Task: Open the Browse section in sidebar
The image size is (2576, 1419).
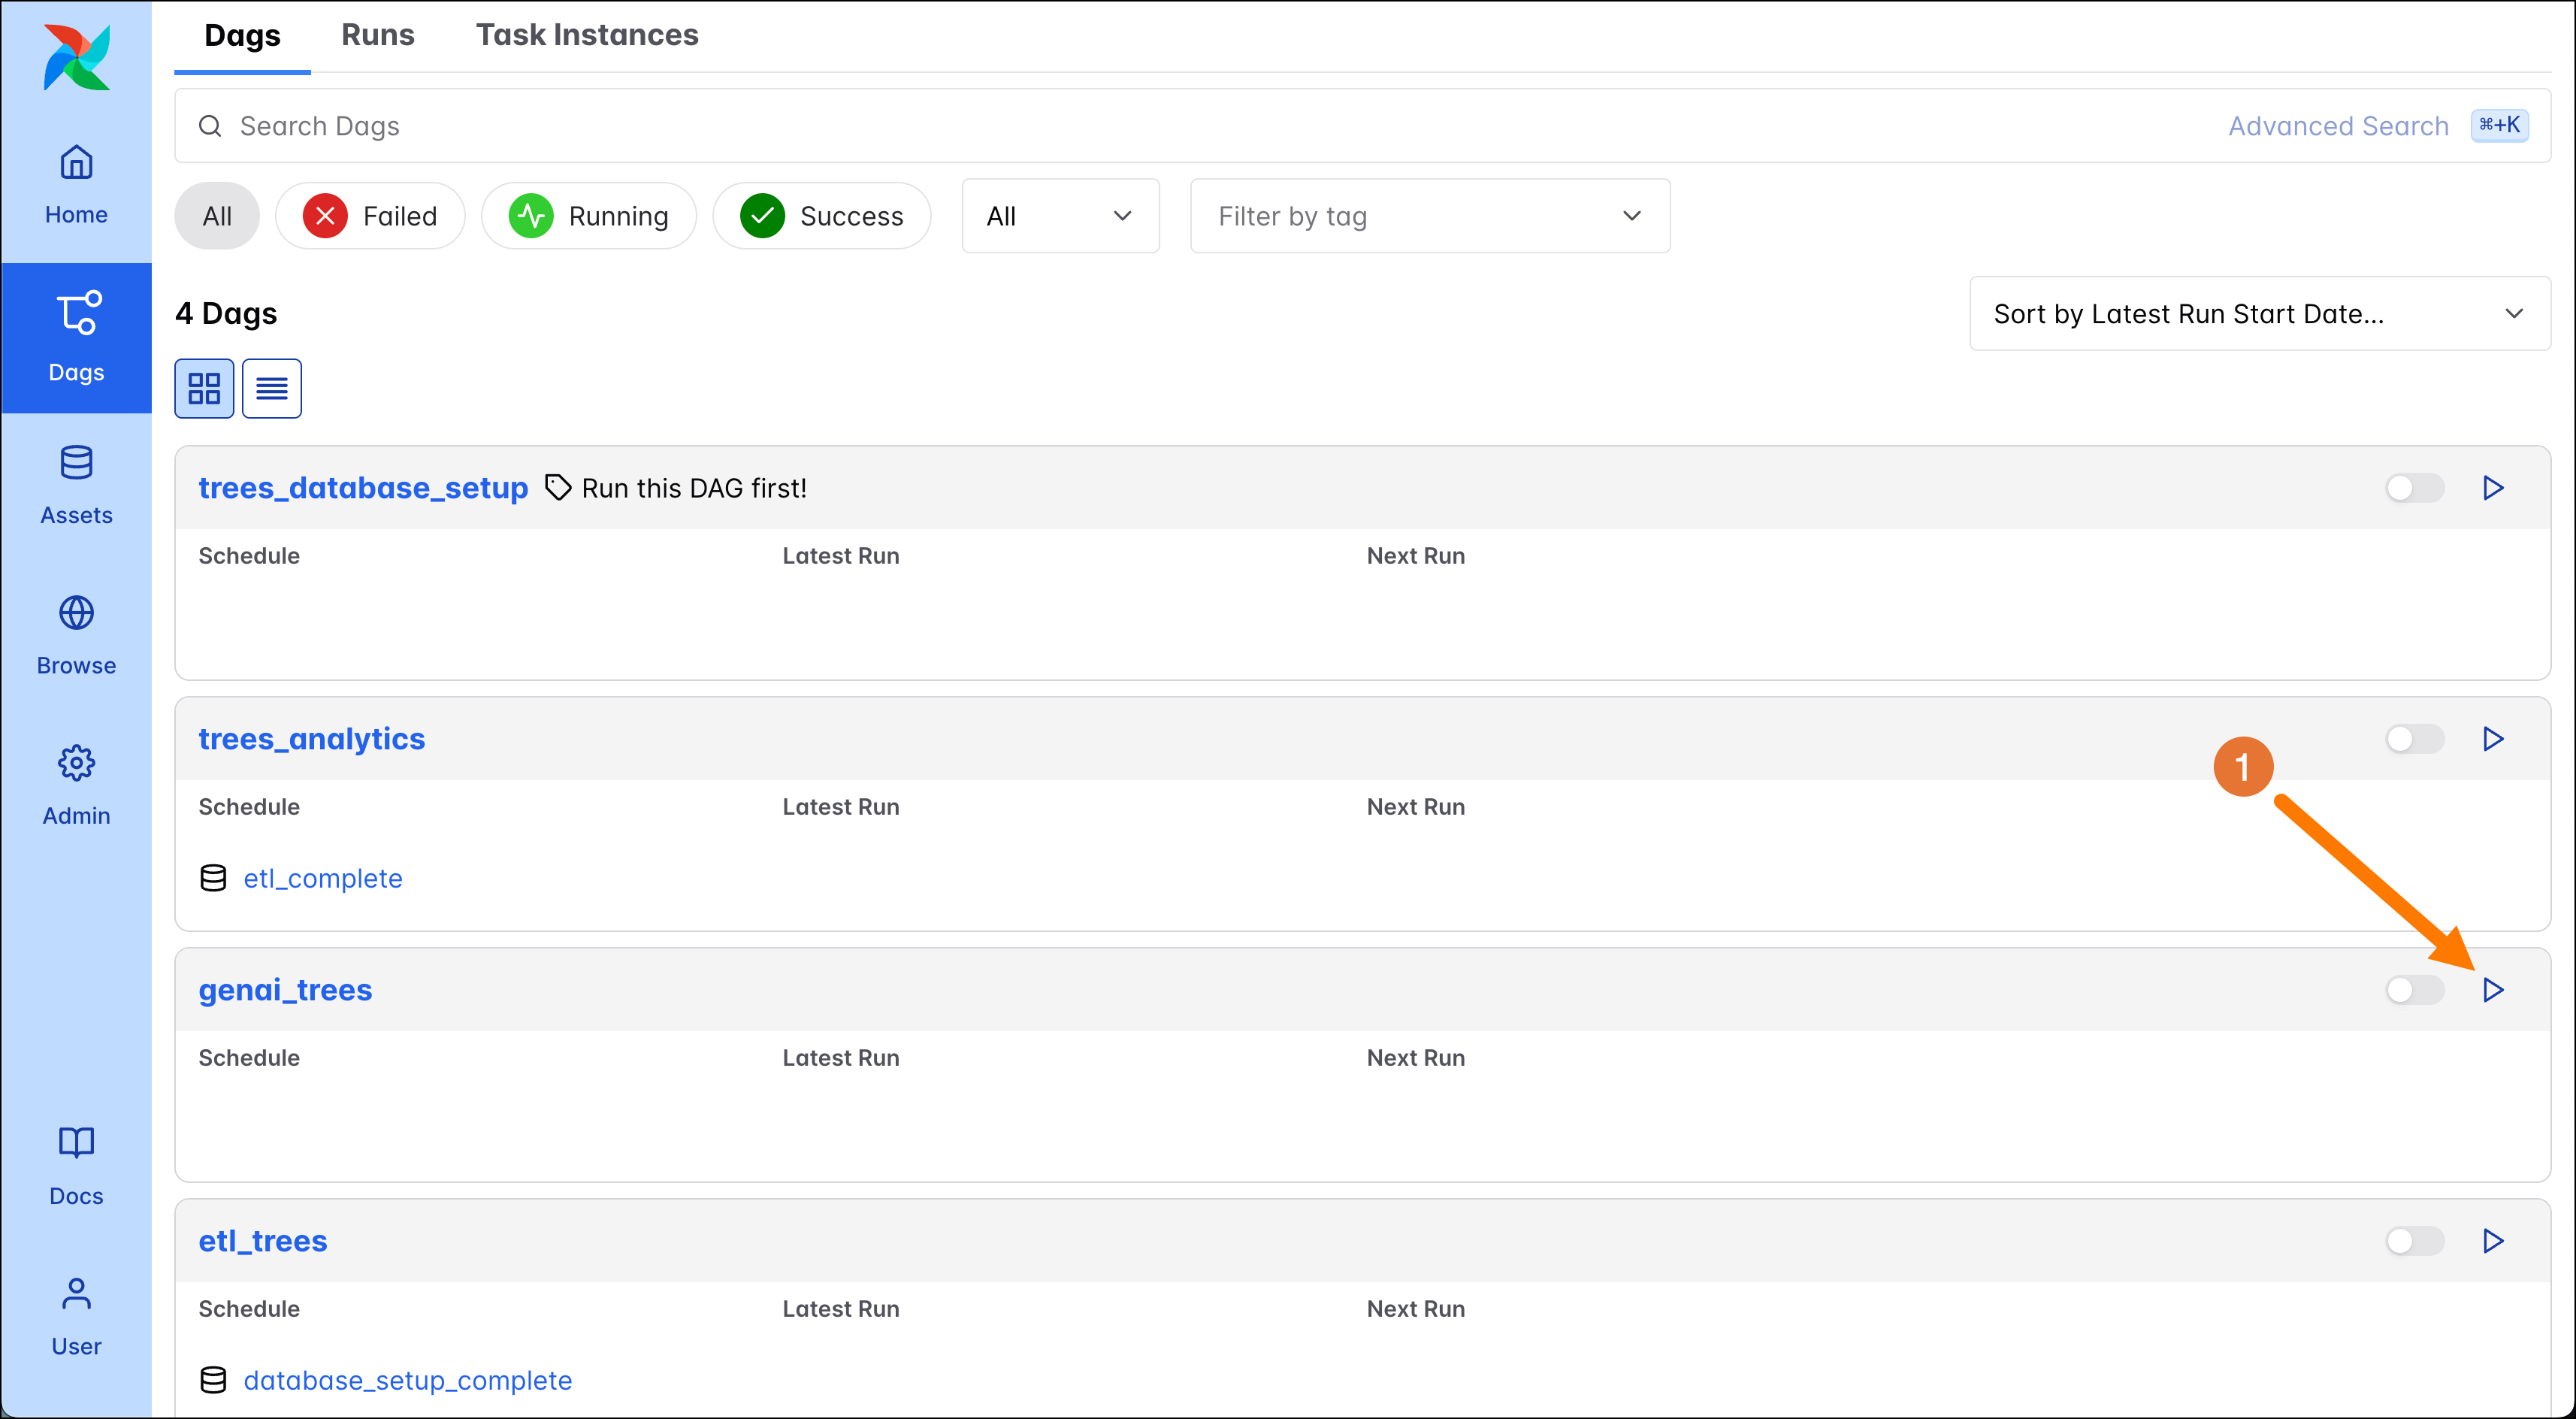Action: 76,634
